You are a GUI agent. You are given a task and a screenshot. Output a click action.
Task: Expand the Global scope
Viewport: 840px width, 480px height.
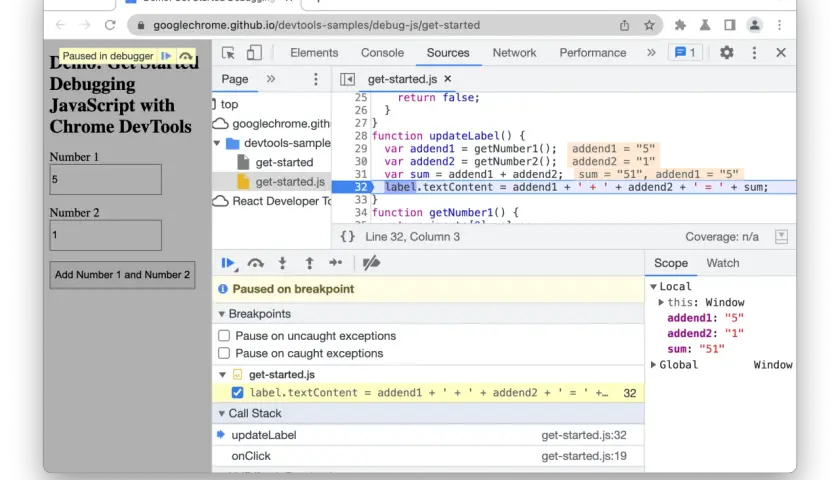(x=654, y=365)
